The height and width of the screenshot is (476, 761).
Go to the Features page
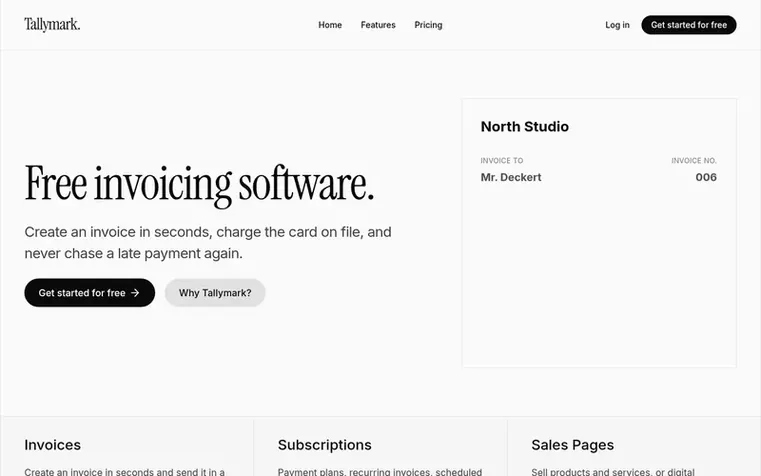378,25
